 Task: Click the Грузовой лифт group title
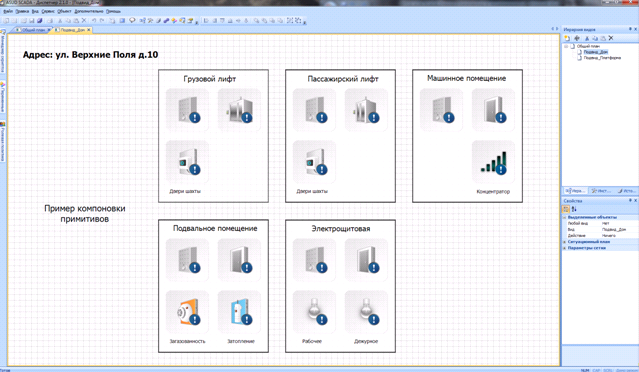pos(209,79)
